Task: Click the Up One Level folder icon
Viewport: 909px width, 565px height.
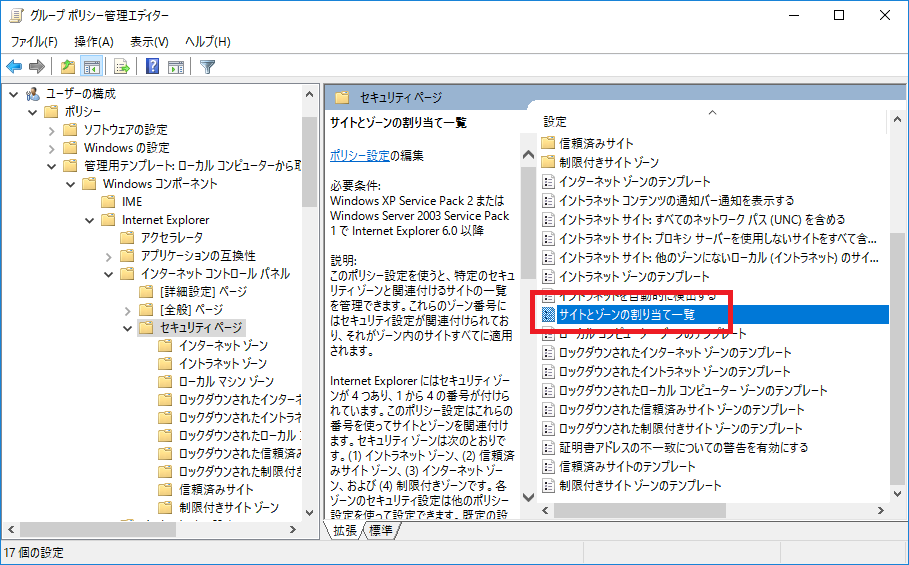Action: [x=67, y=67]
